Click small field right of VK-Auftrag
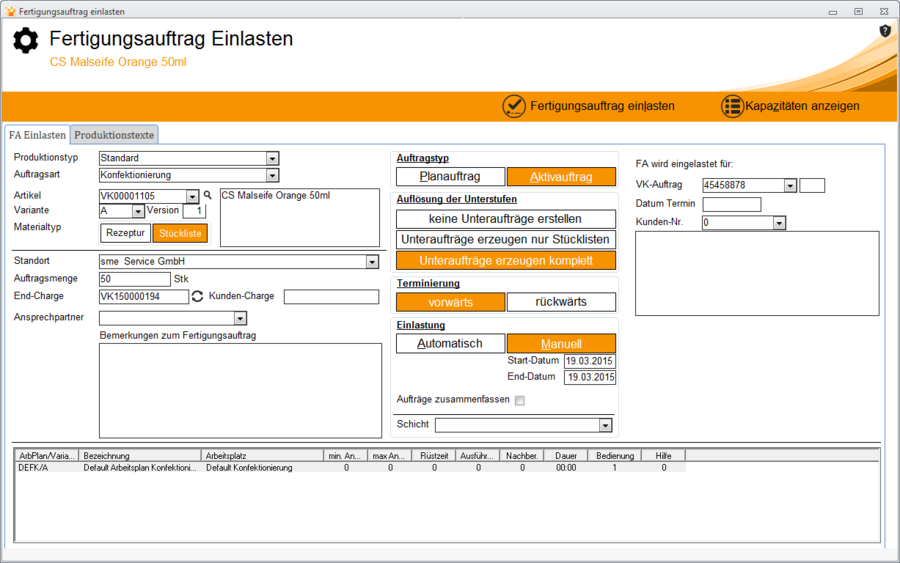Viewport: 900px width, 563px height. click(812, 185)
